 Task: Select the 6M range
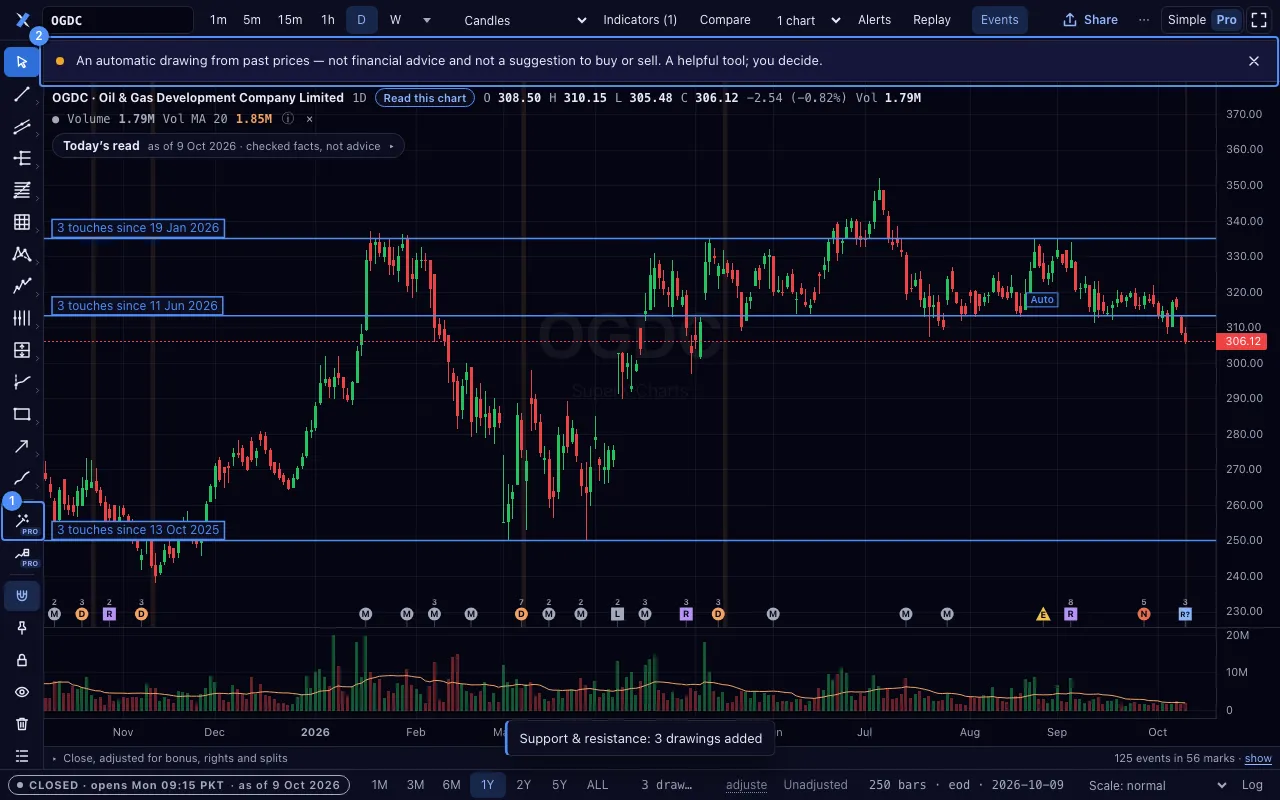[x=451, y=785]
